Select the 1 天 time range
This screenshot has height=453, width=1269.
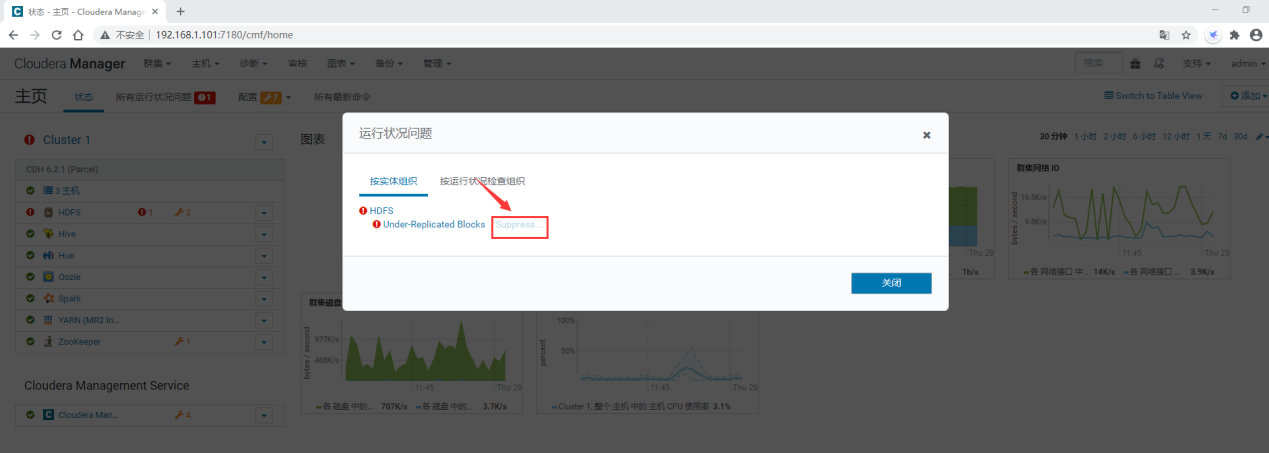pyautogui.click(x=1205, y=136)
